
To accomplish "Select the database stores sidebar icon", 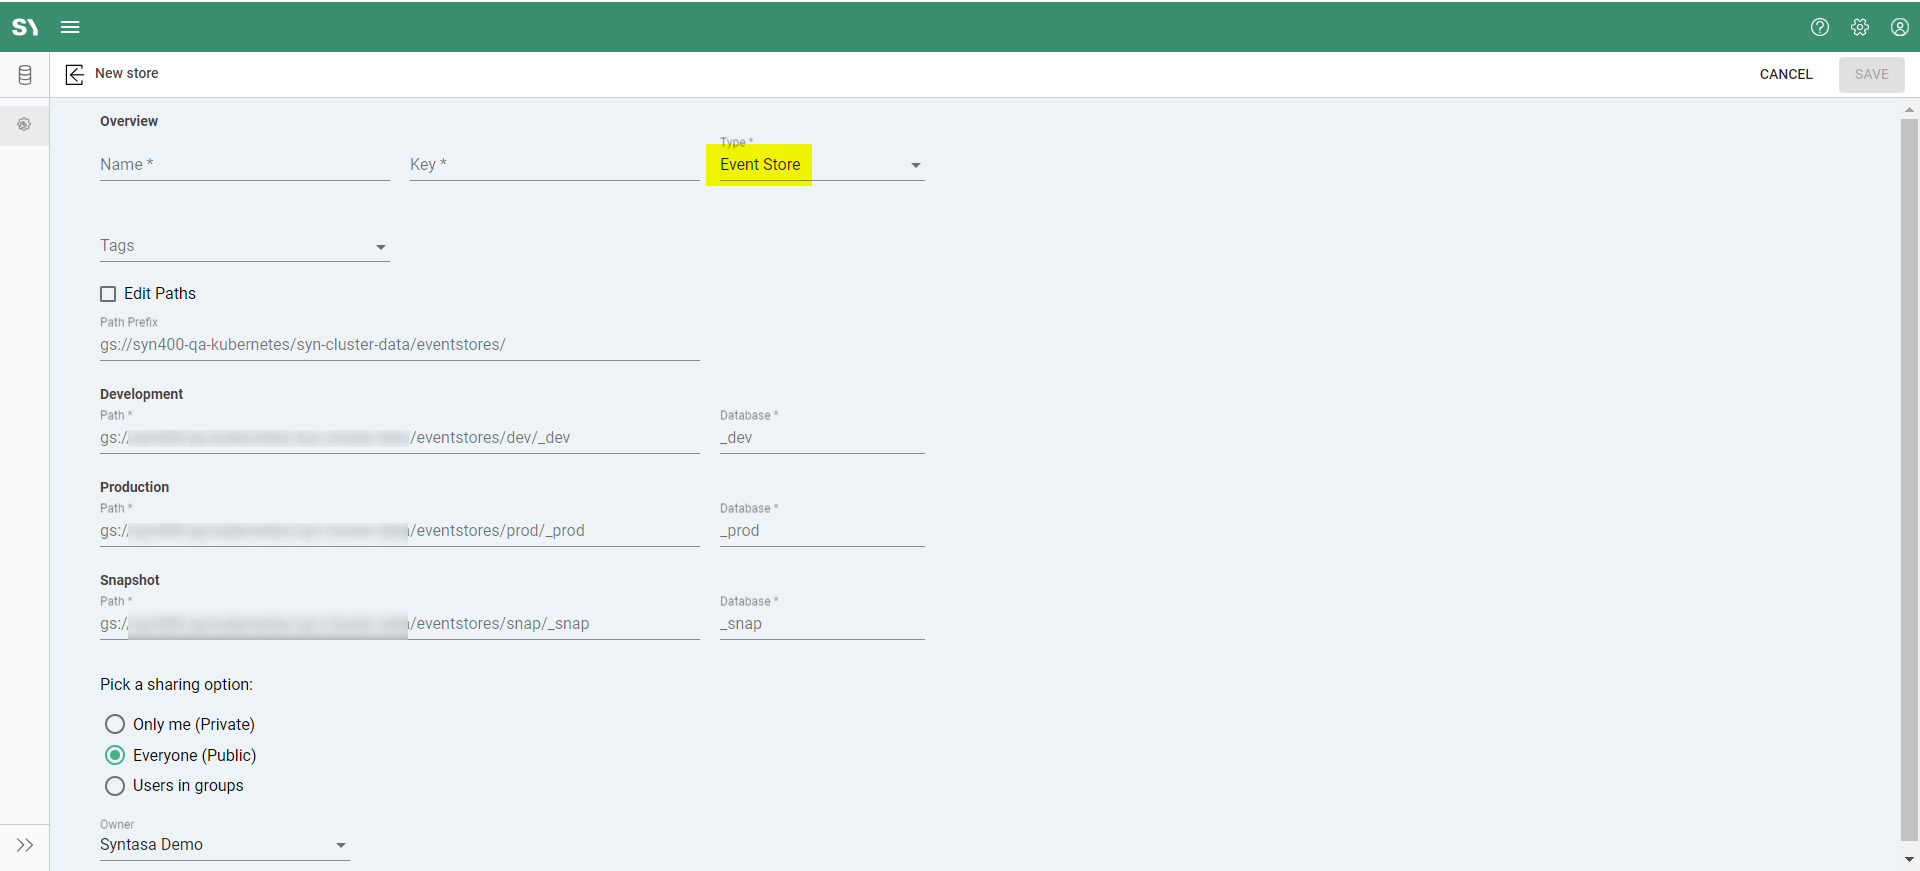I will pos(25,75).
